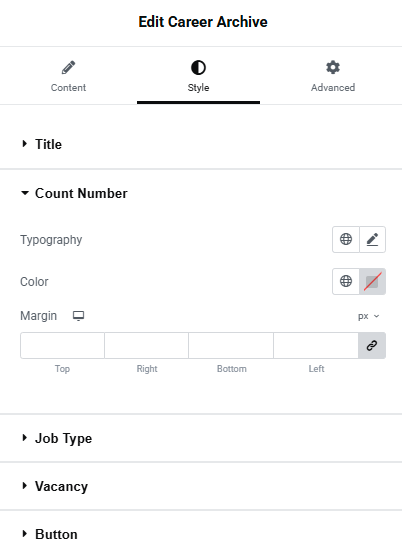This screenshot has height=558, width=402.
Task: Click the Margin Right input field
Action: coord(147,345)
